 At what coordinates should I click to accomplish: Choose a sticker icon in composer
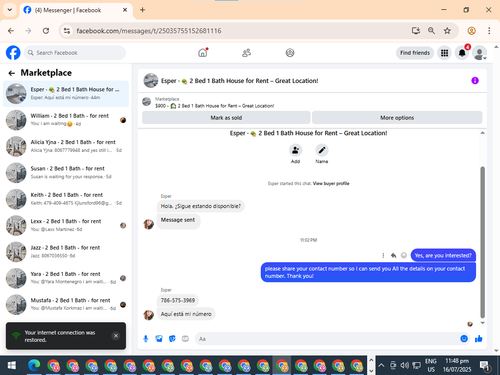[x=172, y=339]
